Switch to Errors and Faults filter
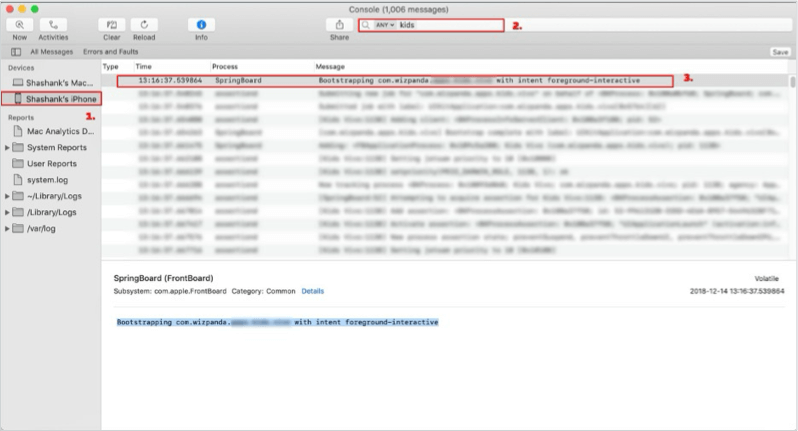Viewport: 798px width, 431px height. pyautogui.click(x=110, y=52)
